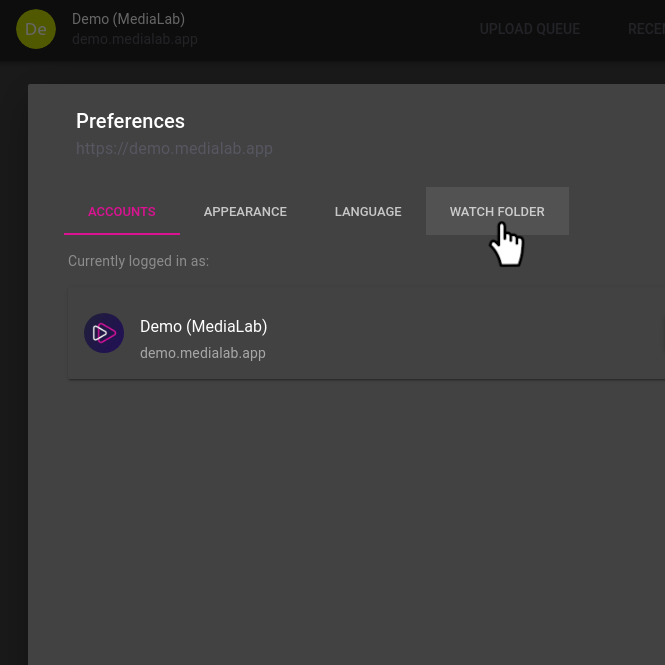Click header account name Demo (MediaLab)
665x665 pixels.
click(129, 19)
